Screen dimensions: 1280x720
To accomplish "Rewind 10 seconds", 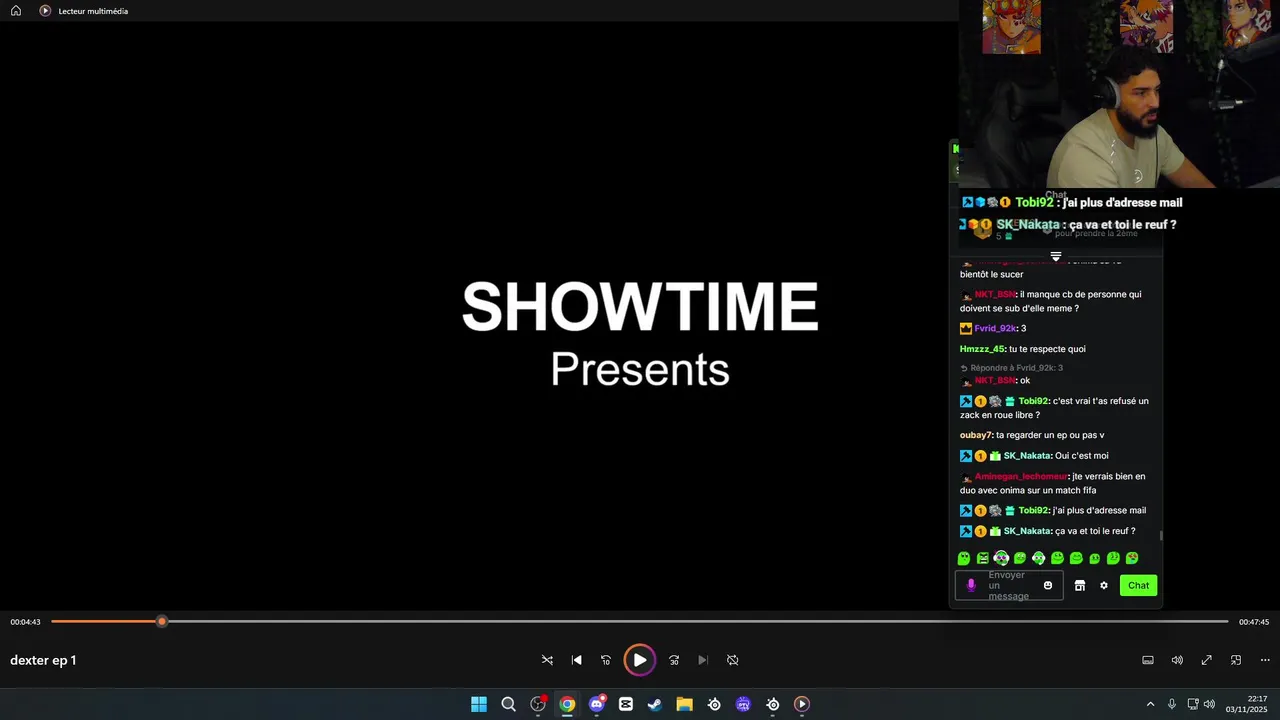I will tap(606, 660).
